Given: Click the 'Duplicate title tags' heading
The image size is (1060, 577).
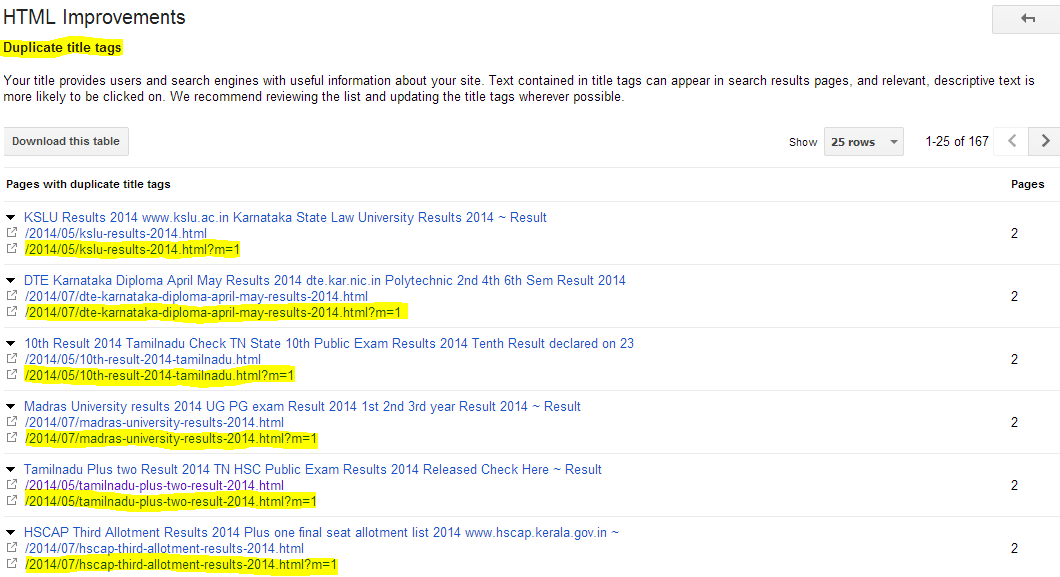Looking at the screenshot, I should pyautogui.click(x=62, y=47).
